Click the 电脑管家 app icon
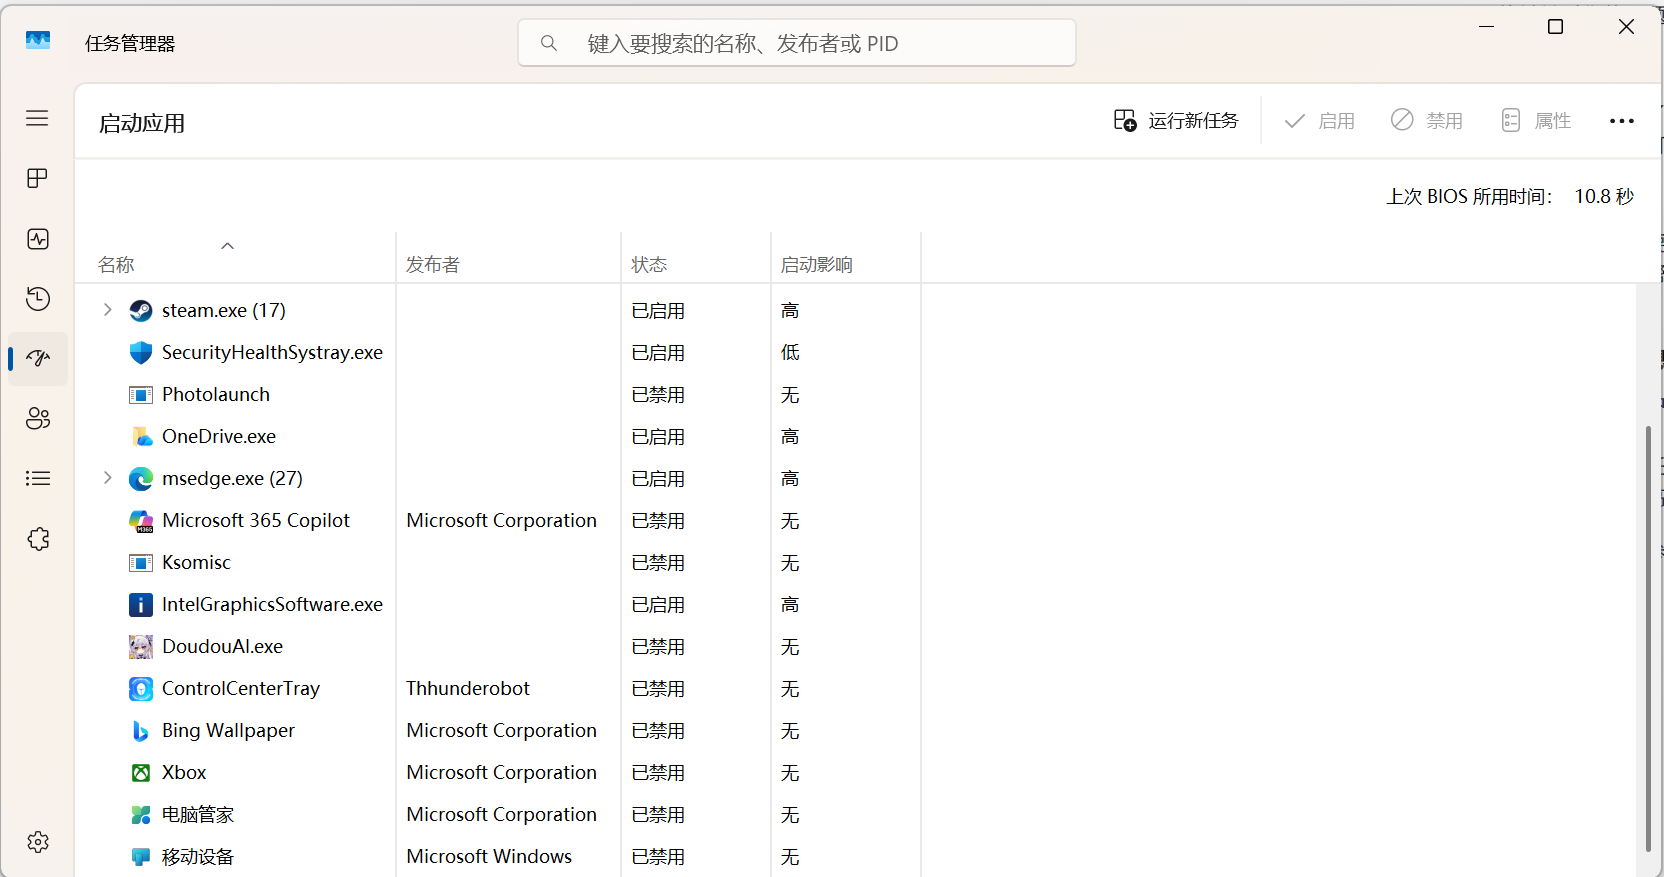Viewport: 1664px width, 877px height. (141, 815)
